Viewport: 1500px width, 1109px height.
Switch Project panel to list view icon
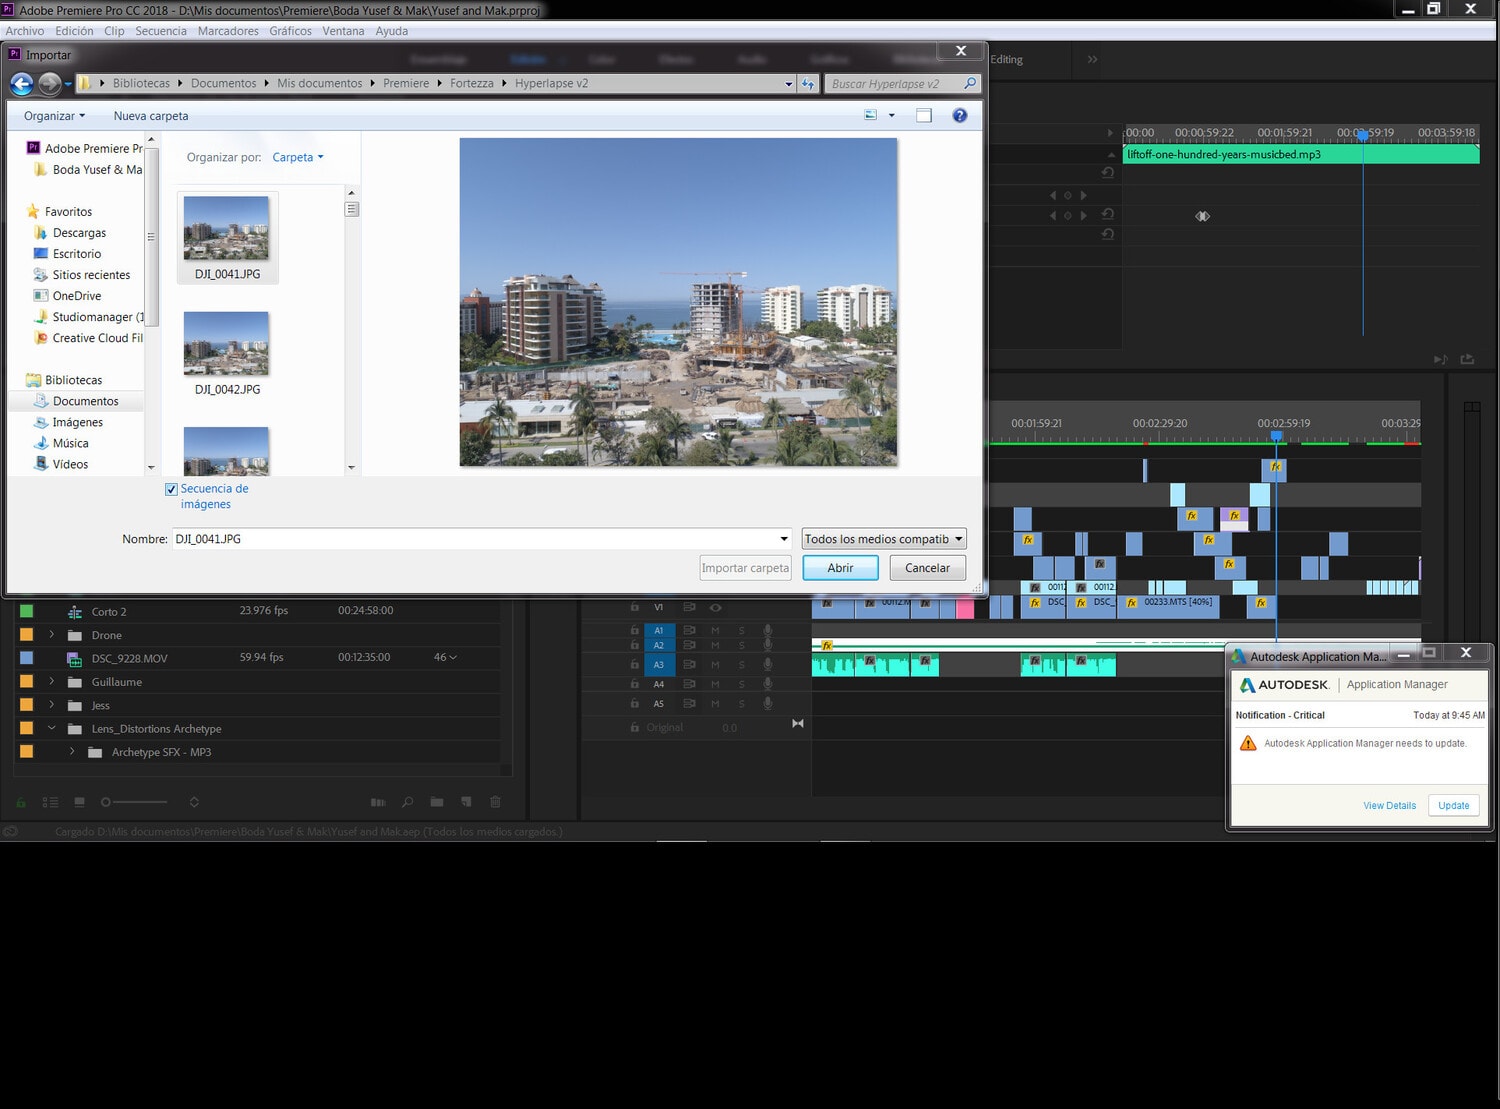click(50, 802)
